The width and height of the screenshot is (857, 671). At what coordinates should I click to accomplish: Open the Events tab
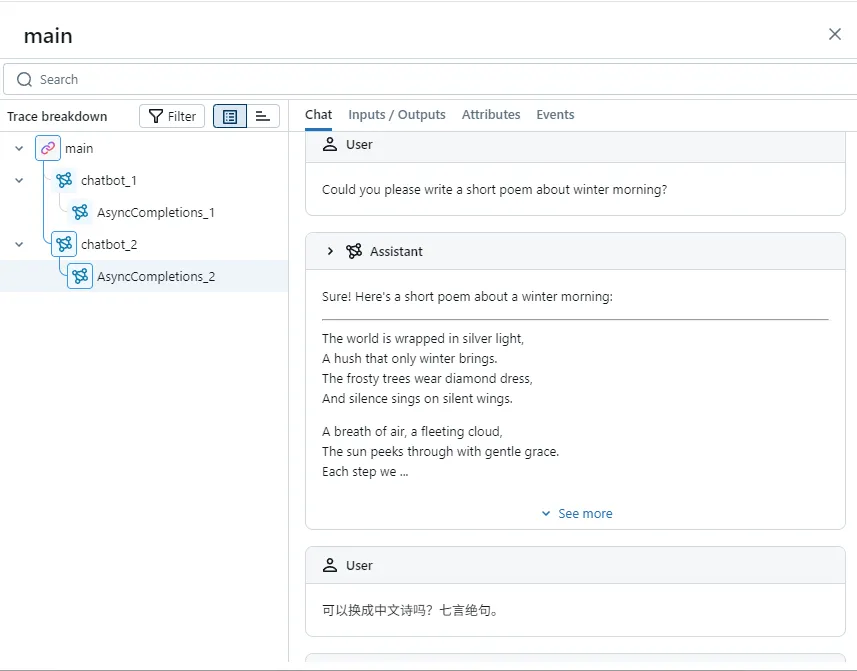click(555, 115)
